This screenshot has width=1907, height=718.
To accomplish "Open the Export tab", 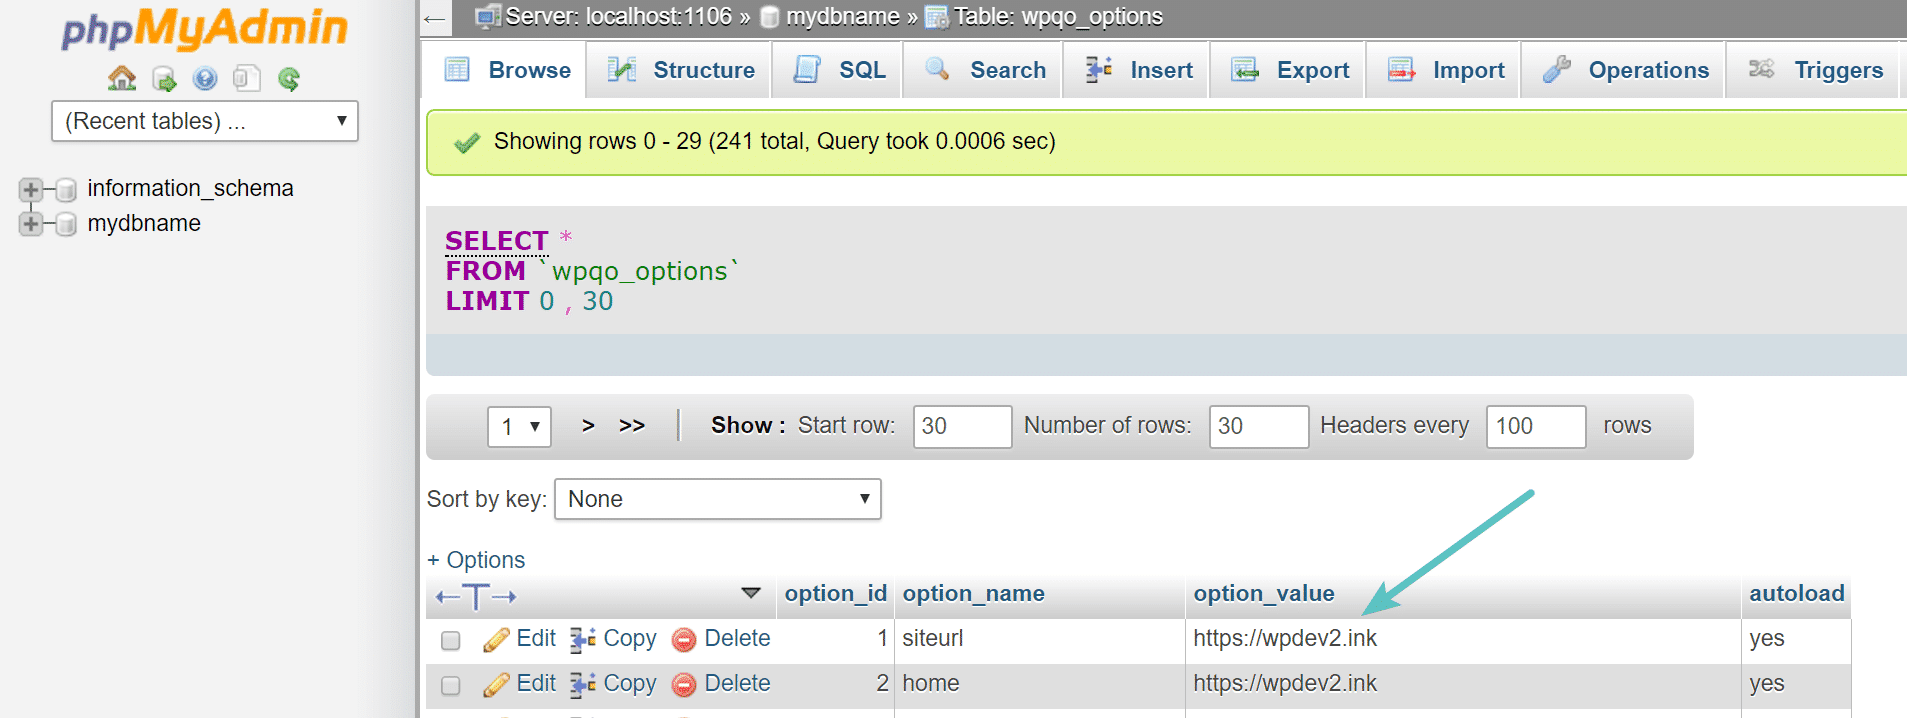I will pos(1312,70).
